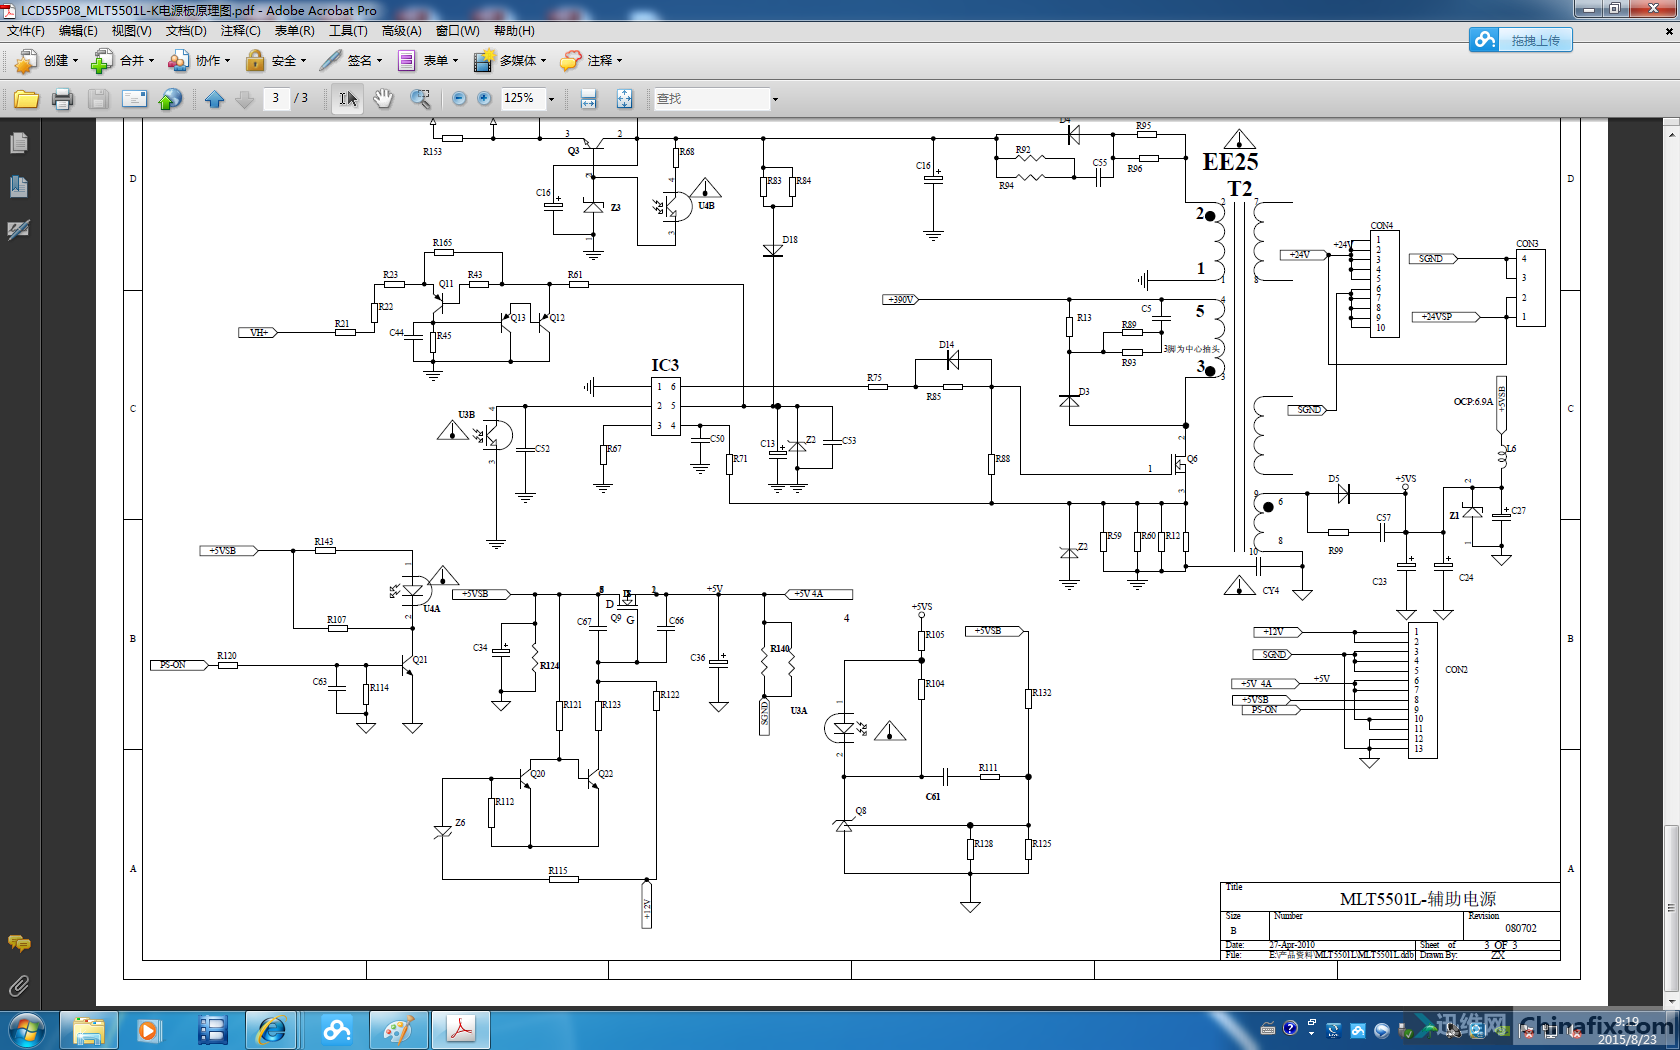Open the 文档(D) menu
This screenshot has height=1050, width=1680.
(x=186, y=31)
